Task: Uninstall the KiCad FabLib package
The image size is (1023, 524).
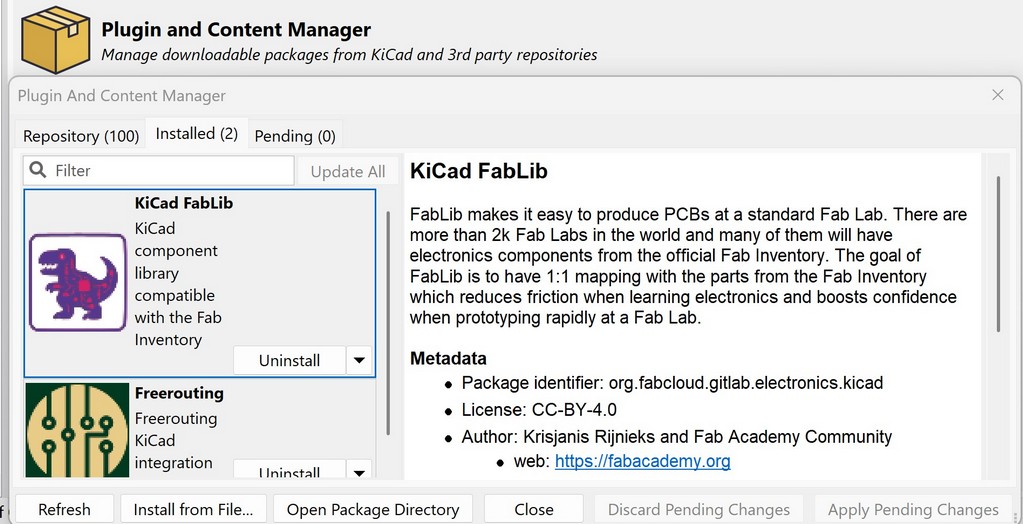Action: click(289, 360)
